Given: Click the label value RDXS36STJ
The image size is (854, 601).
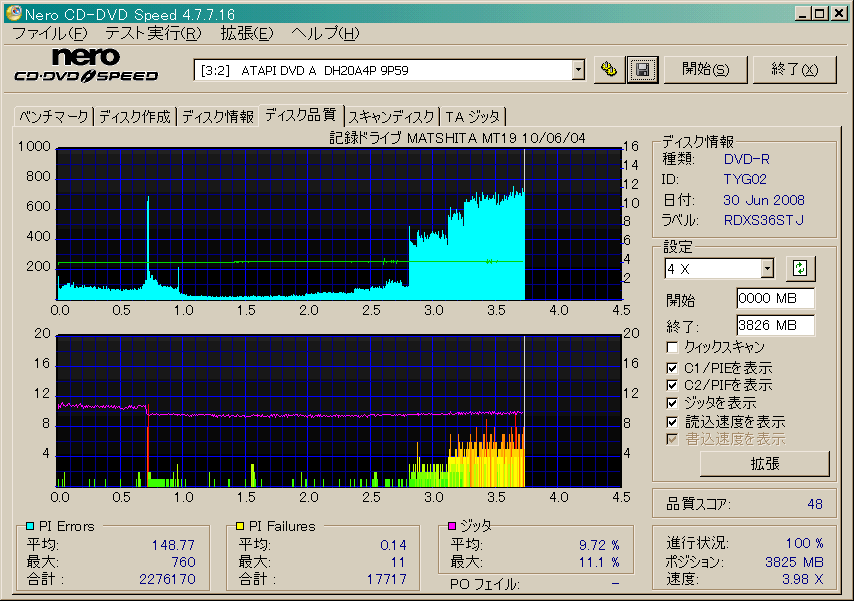Looking at the screenshot, I should (x=764, y=220).
